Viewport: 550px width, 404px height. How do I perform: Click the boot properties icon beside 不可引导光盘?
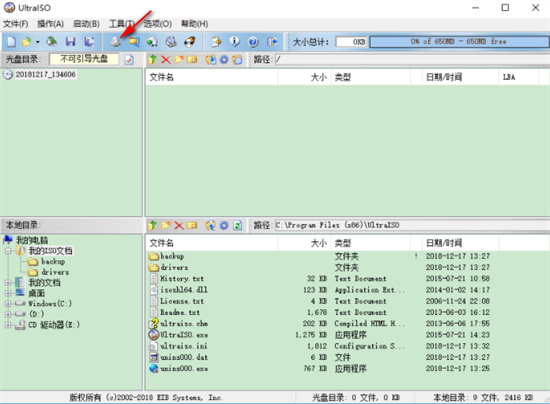tap(129, 60)
